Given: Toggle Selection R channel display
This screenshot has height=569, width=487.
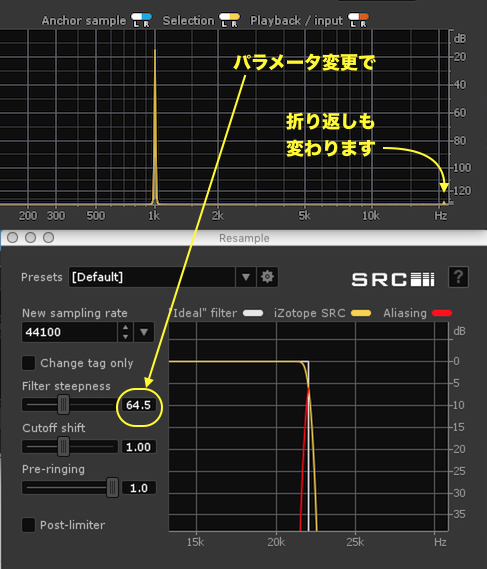Looking at the screenshot, I should pos(234,20).
